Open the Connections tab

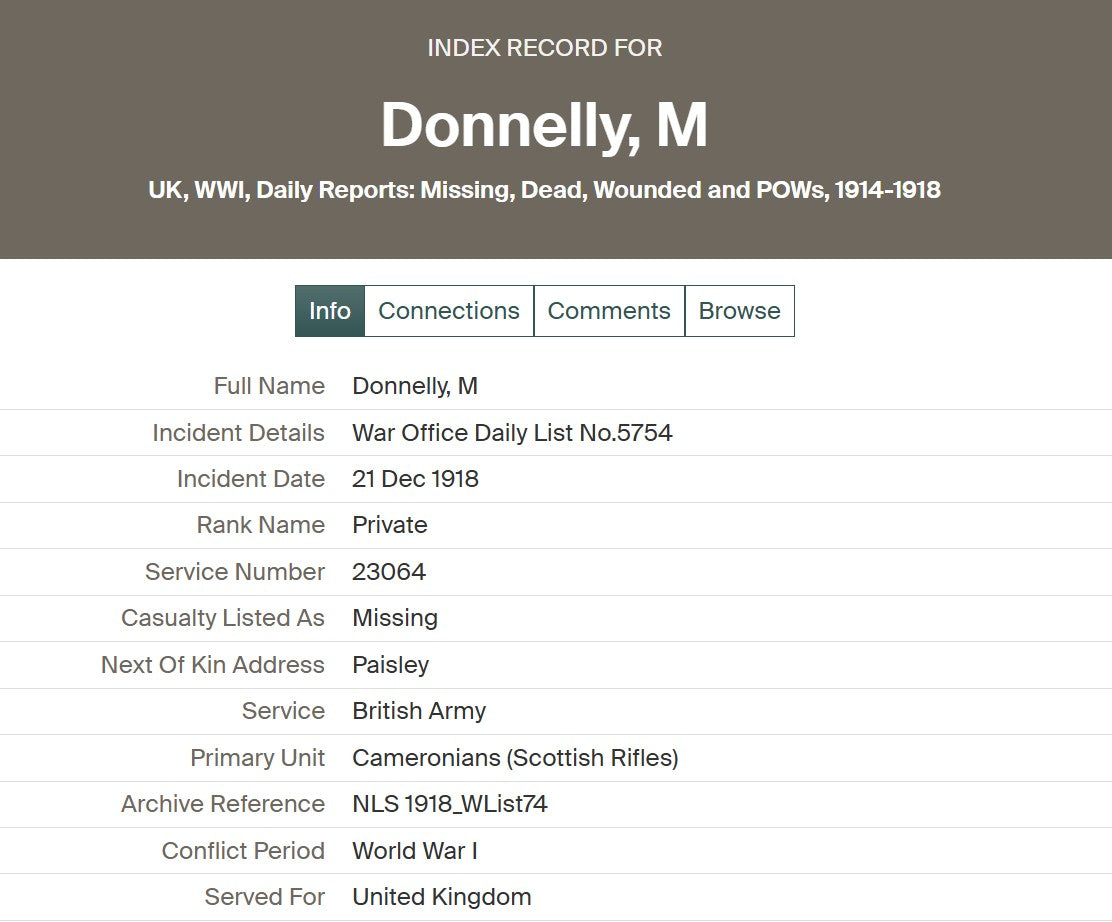(x=449, y=311)
